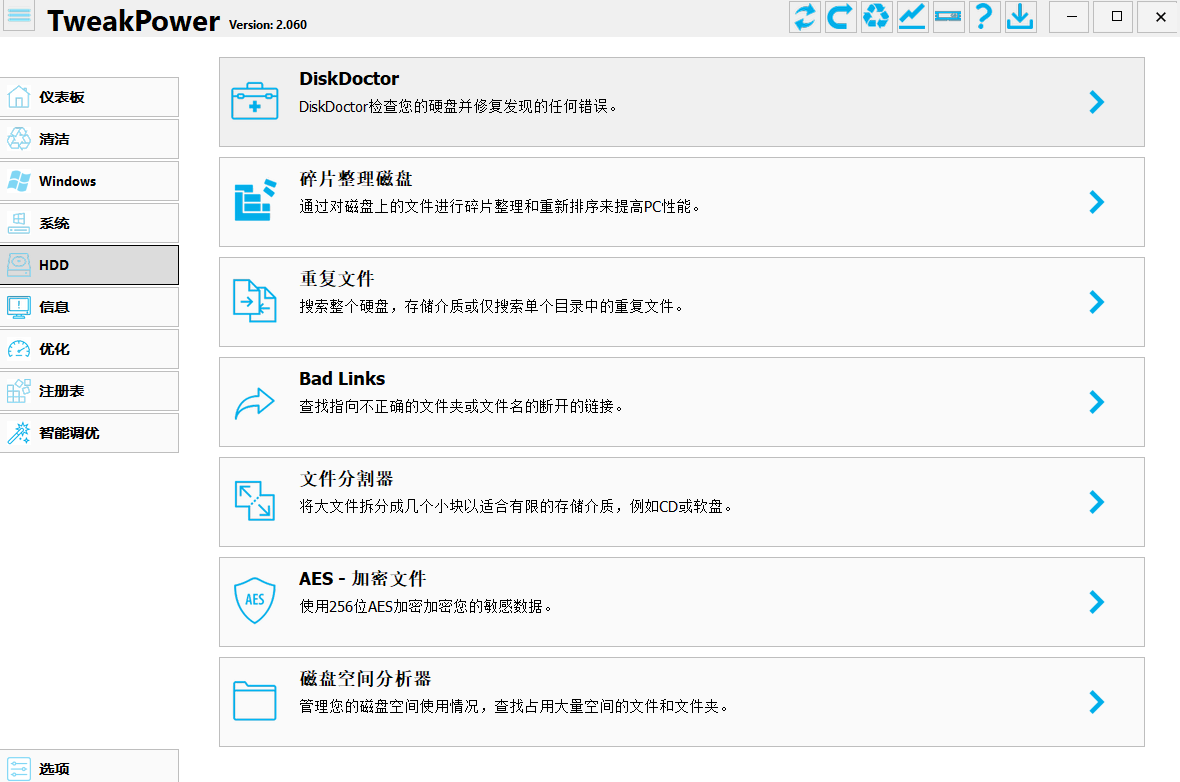Click the duplicate files document icon
1180x782 pixels.
[x=255, y=301]
